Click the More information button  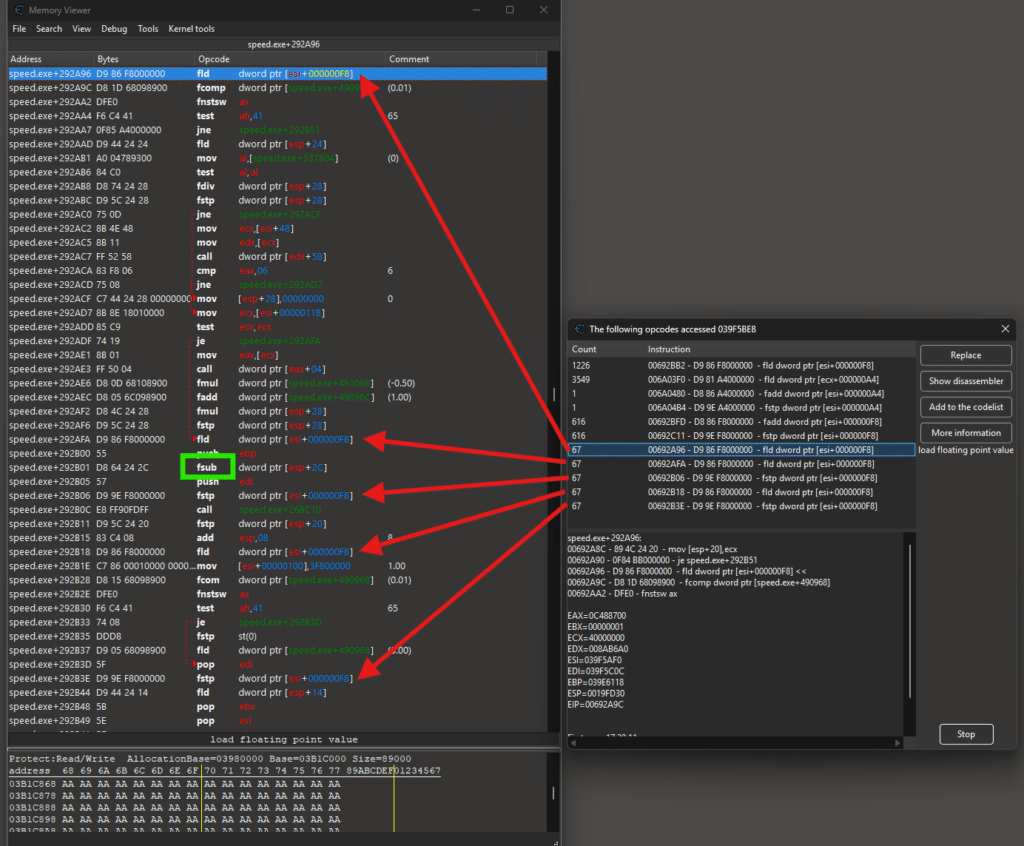pyautogui.click(x=965, y=433)
